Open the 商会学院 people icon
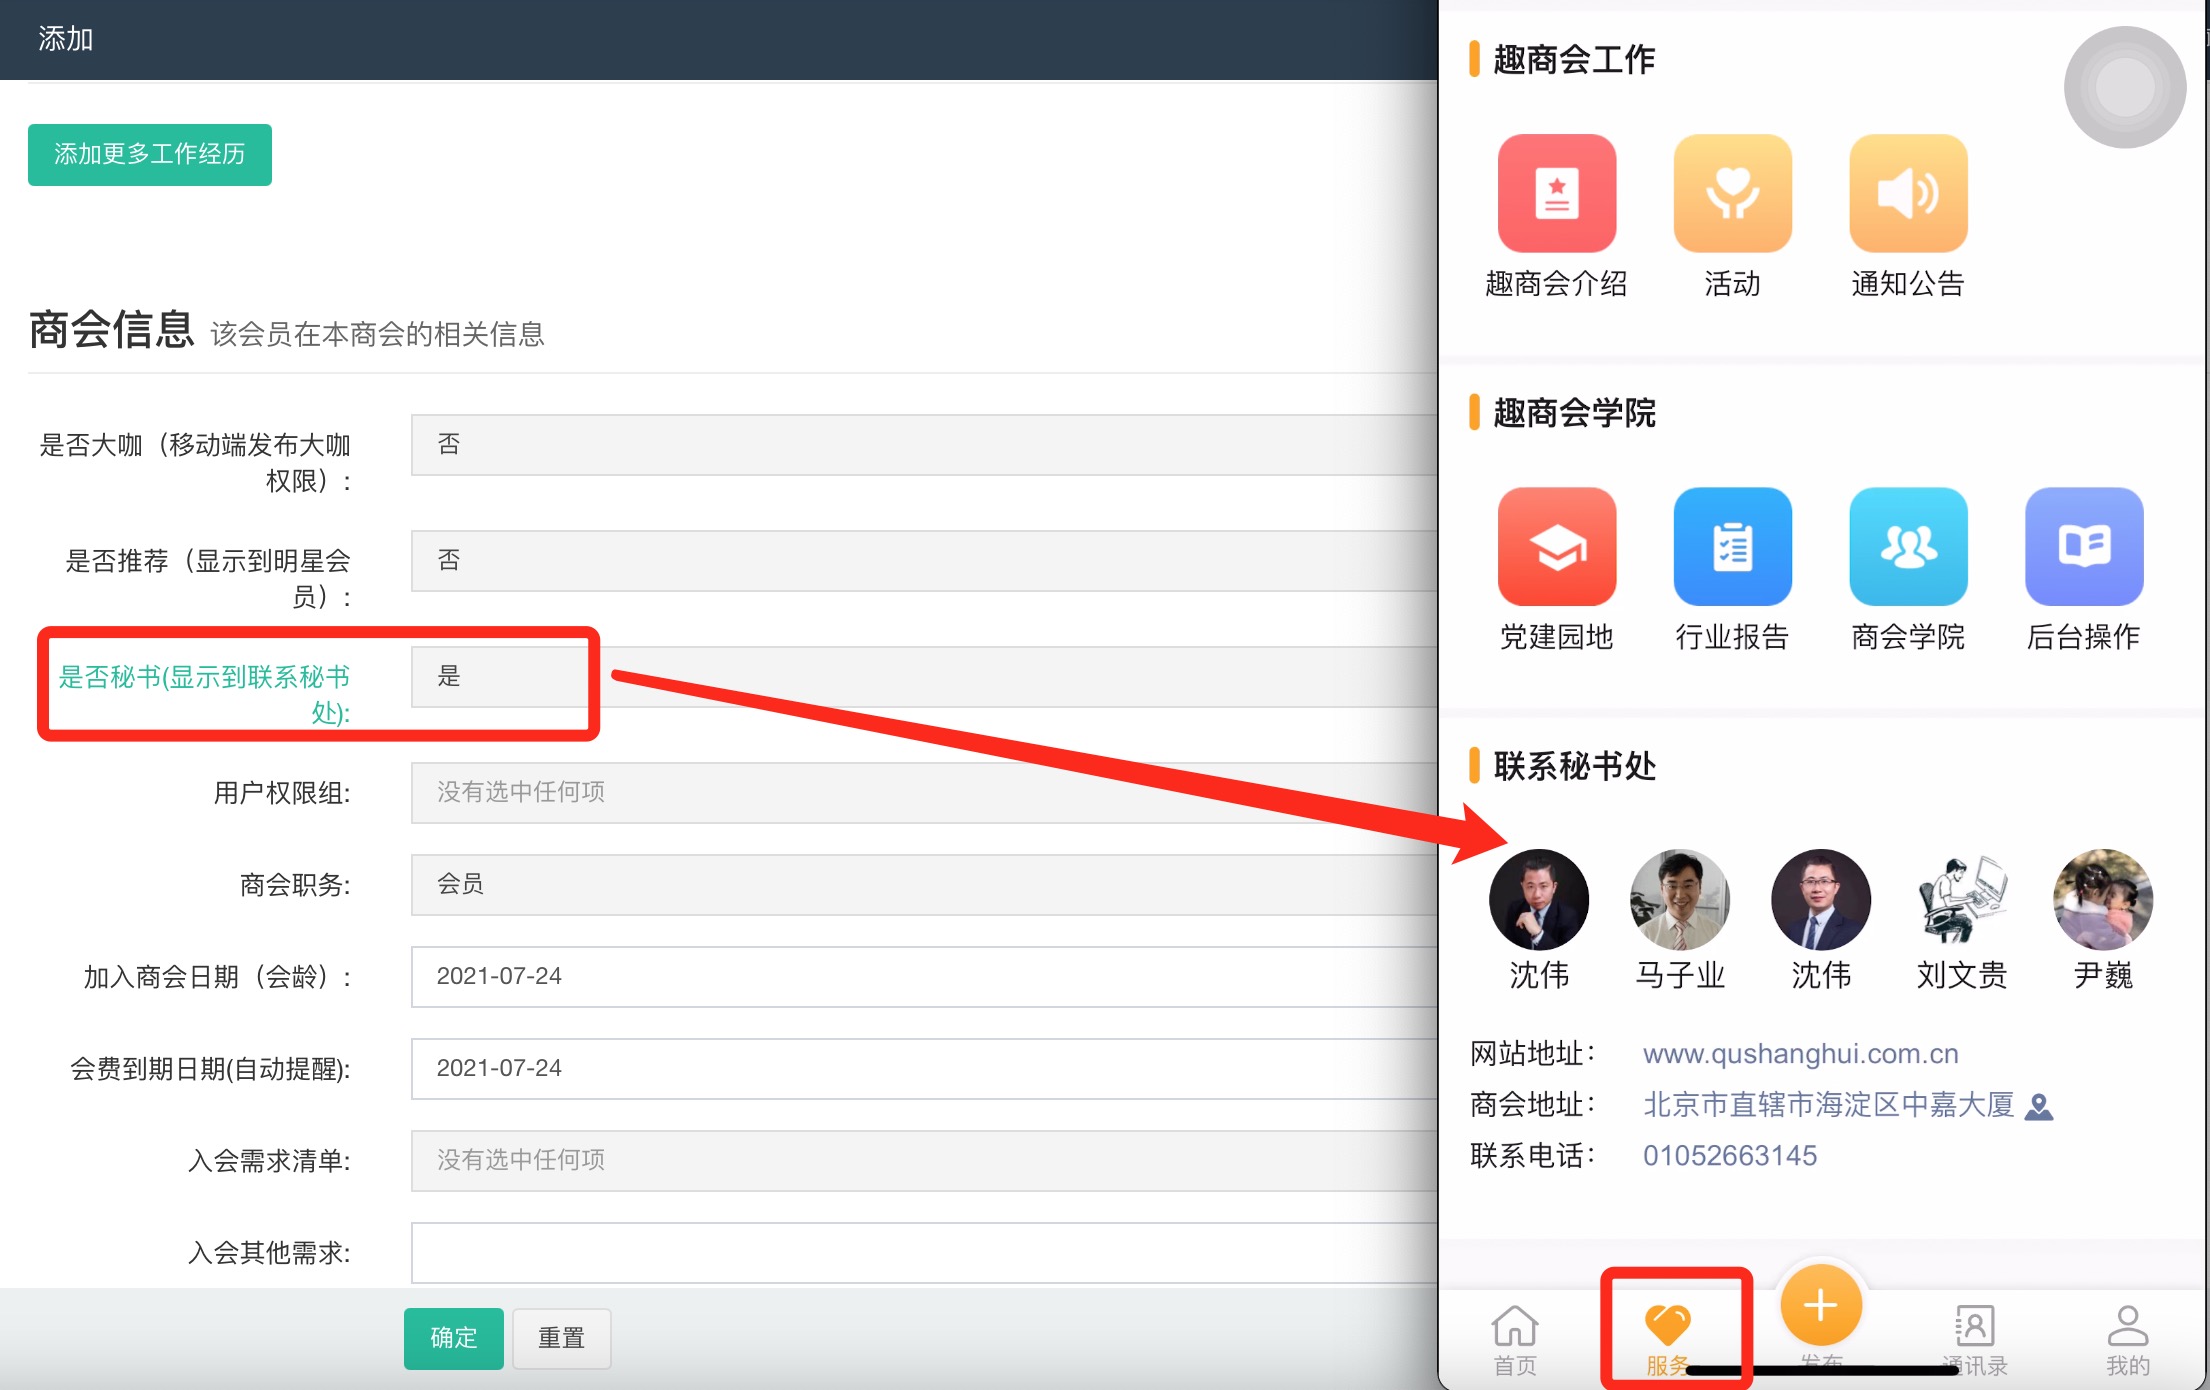The image size is (2210, 1390). point(1908,546)
